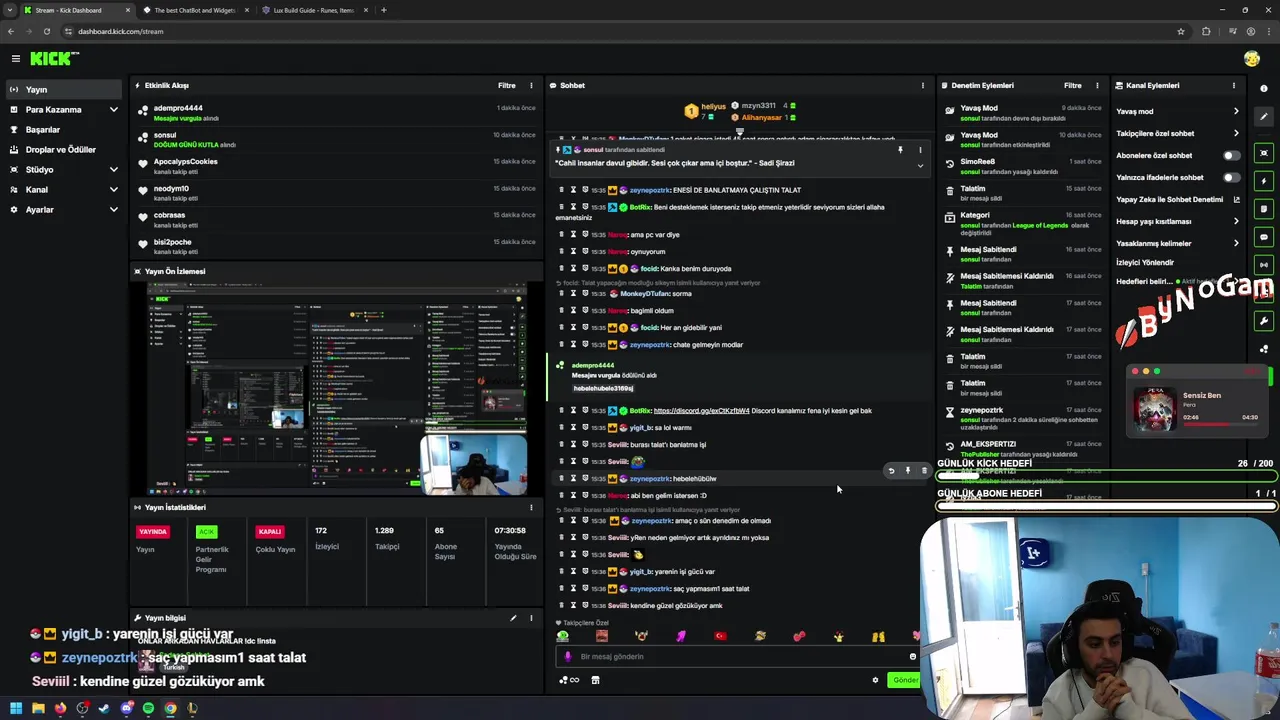Open the Yayın İstatistikleri panel options menu
Viewport: 1280px width, 720px height.
(531, 507)
